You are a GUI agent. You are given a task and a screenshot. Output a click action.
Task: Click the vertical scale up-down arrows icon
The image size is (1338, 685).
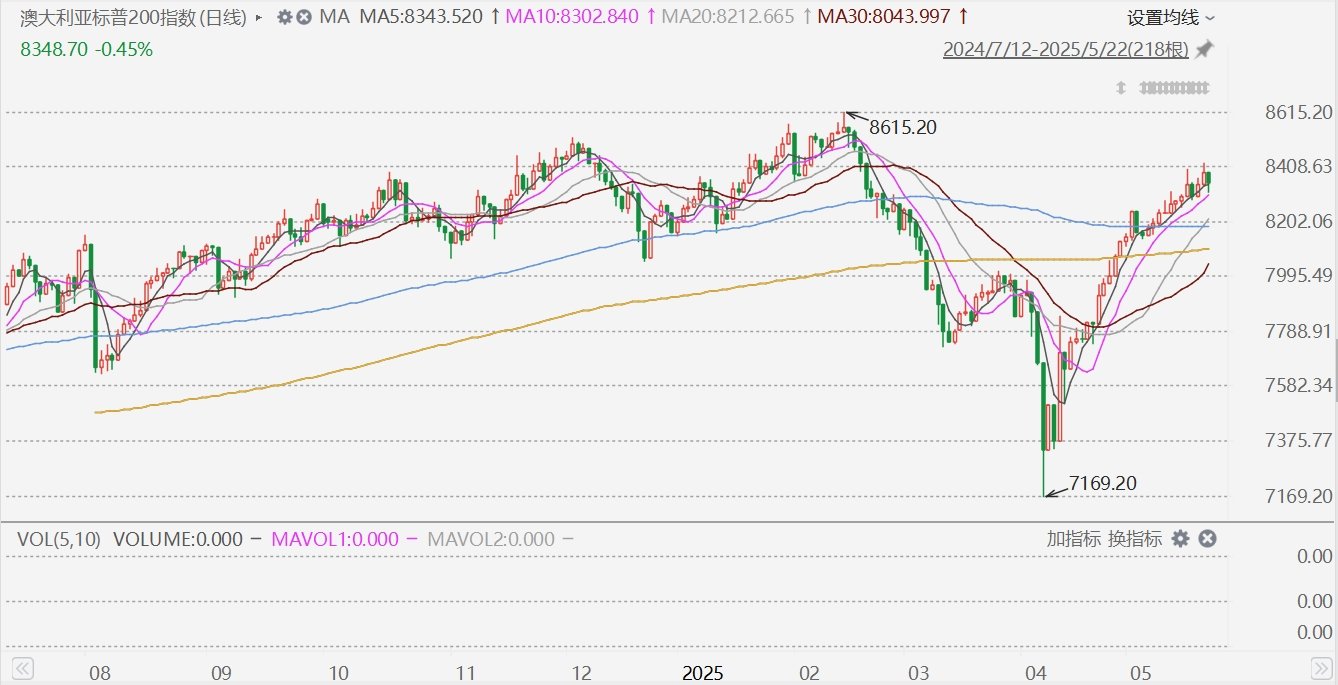pos(1121,87)
